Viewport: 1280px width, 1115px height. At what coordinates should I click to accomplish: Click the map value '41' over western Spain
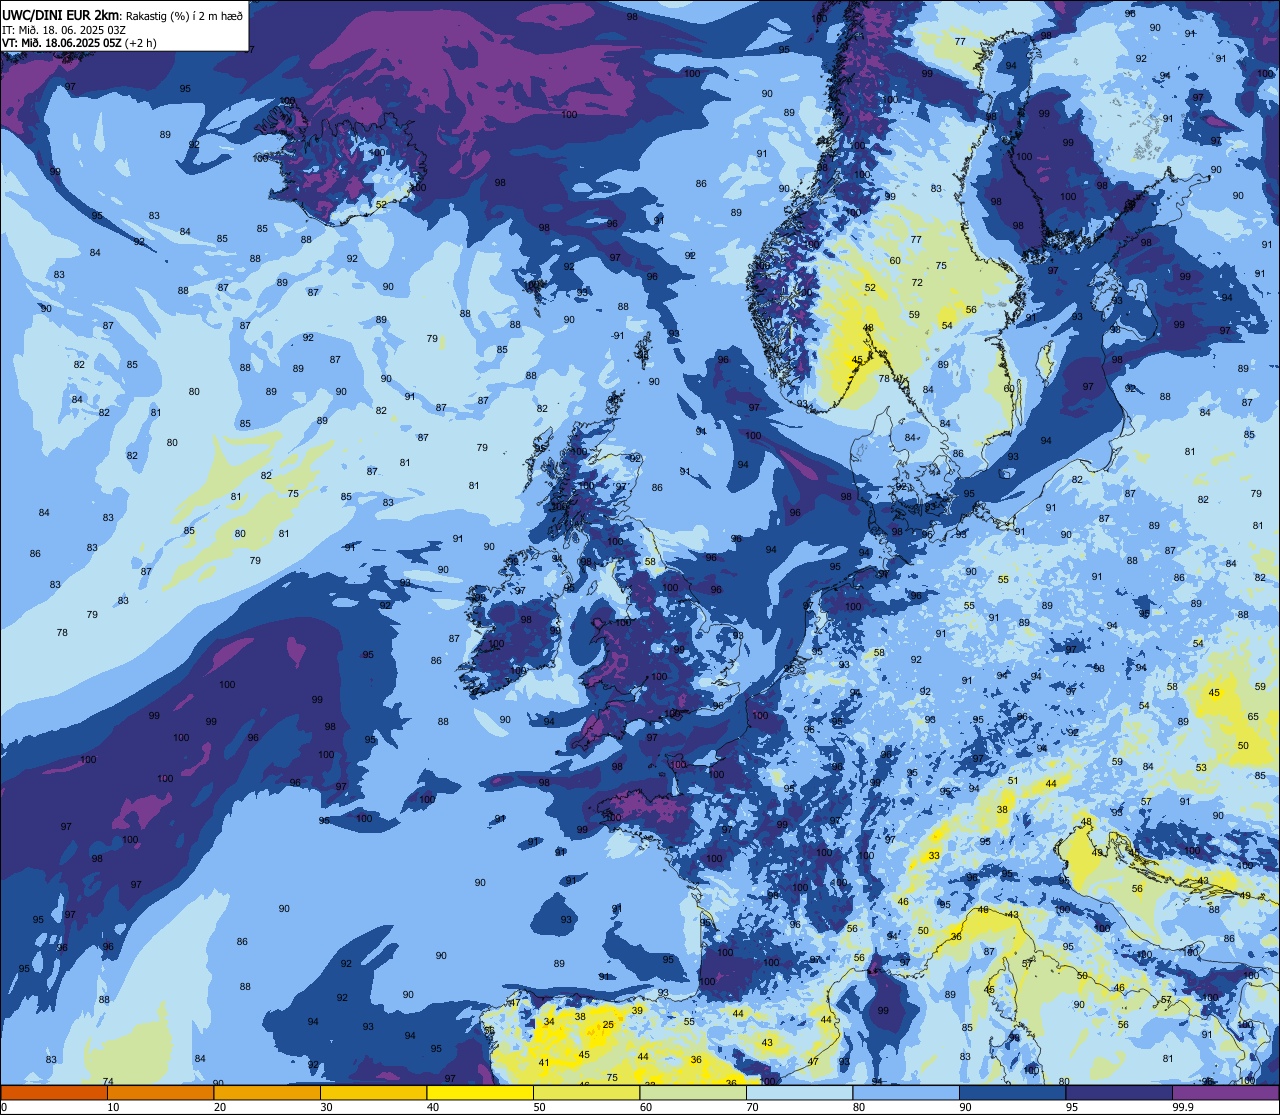[544, 1063]
